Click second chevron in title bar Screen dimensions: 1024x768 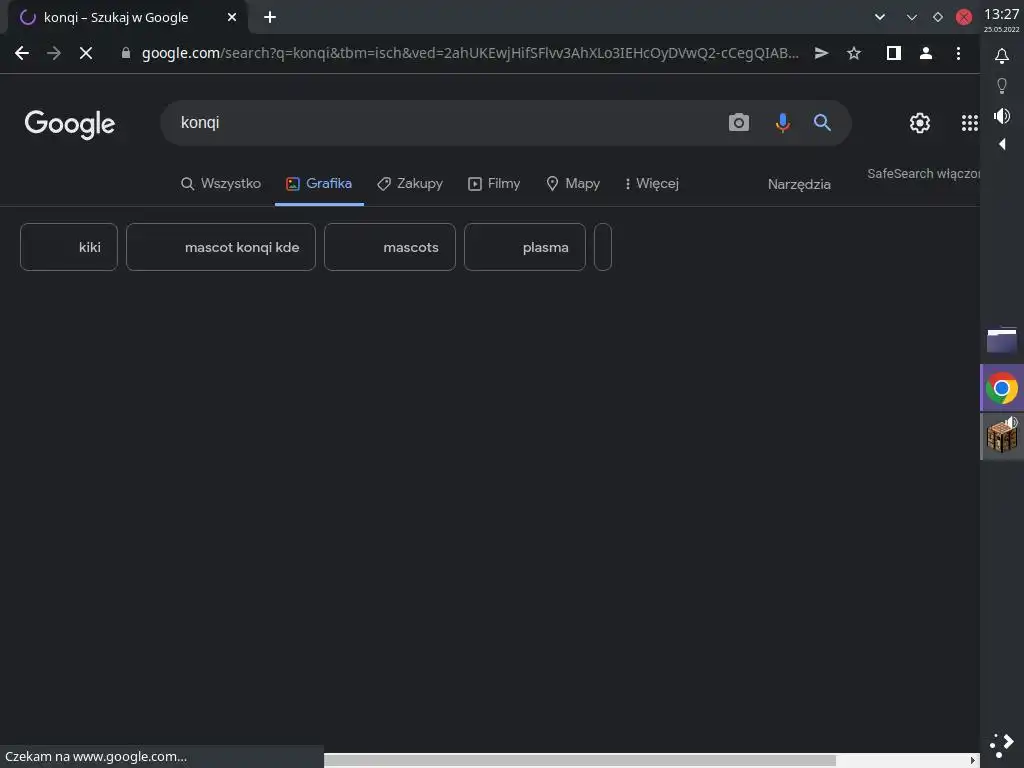912,17
